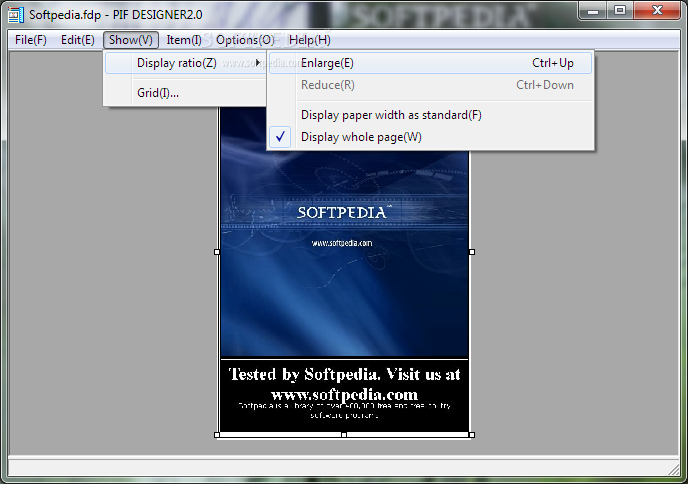The height and width of the screenshot is (484, 688).
Task: Select Display paper width as standard(F)
Action: tap(430, 115)
